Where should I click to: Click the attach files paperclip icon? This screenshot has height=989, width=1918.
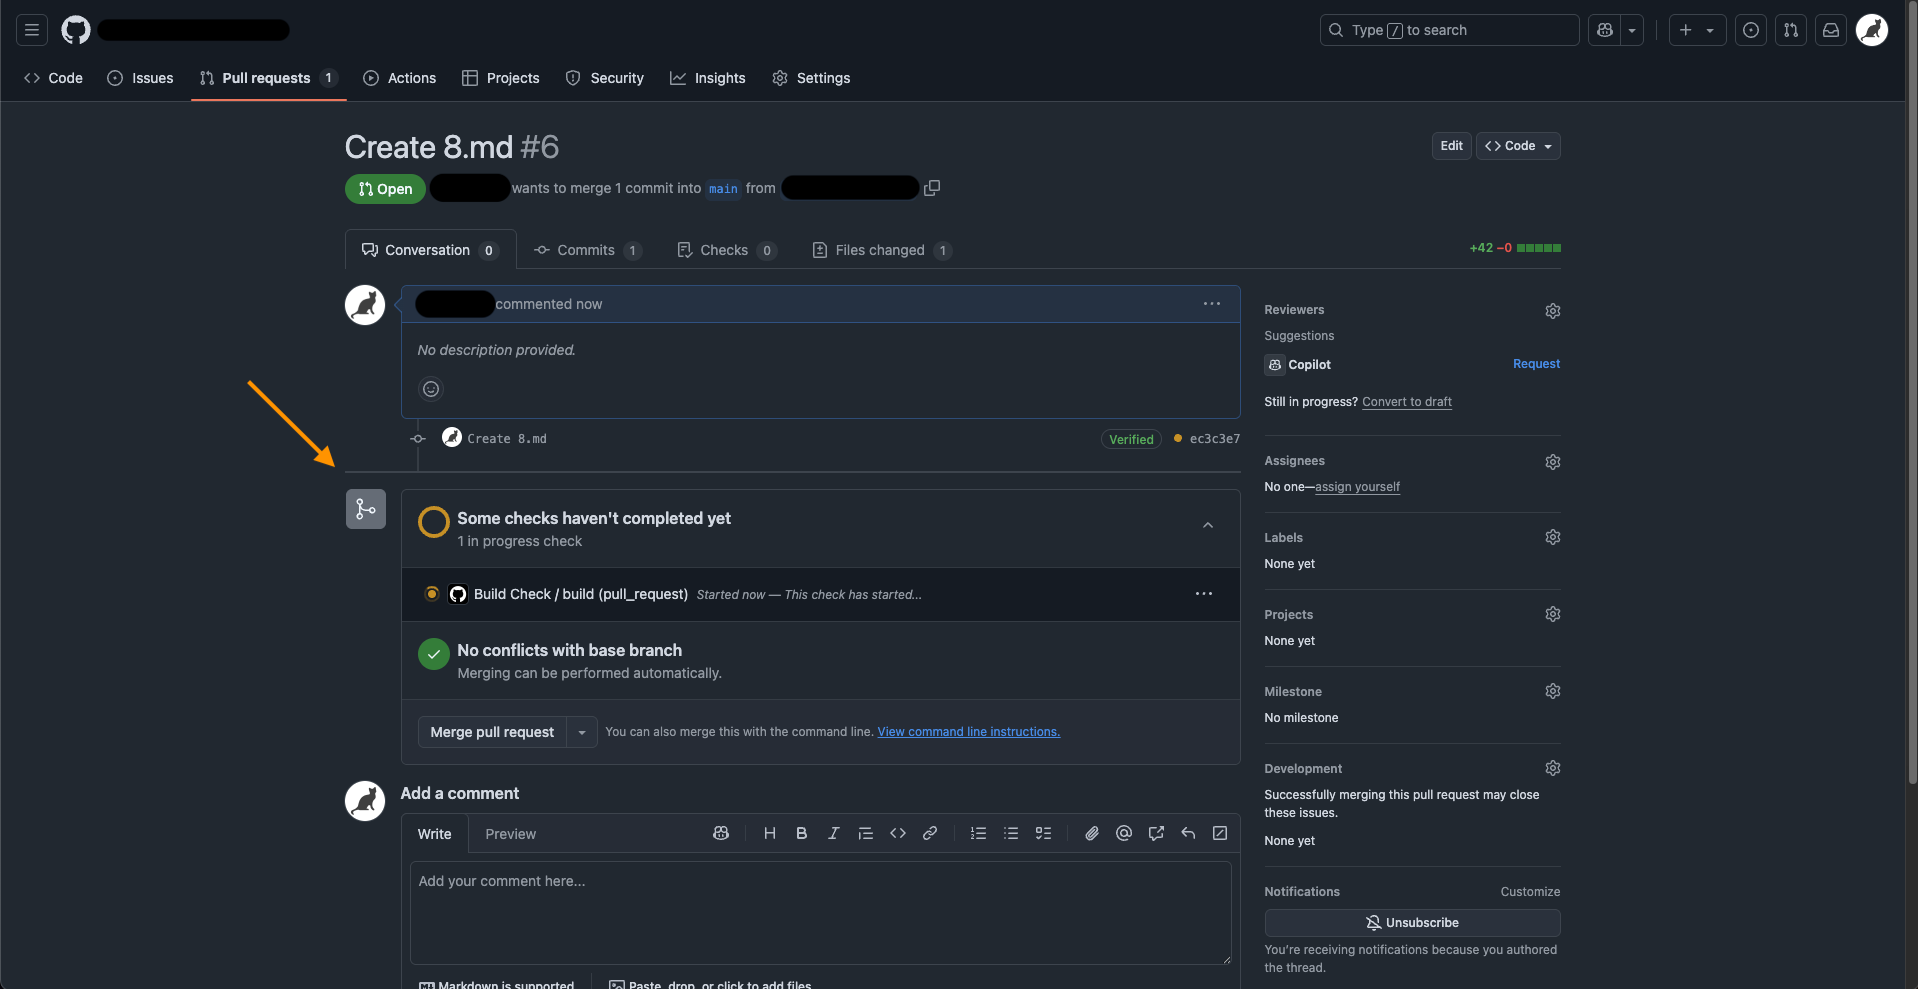[x=1092, y=833]
